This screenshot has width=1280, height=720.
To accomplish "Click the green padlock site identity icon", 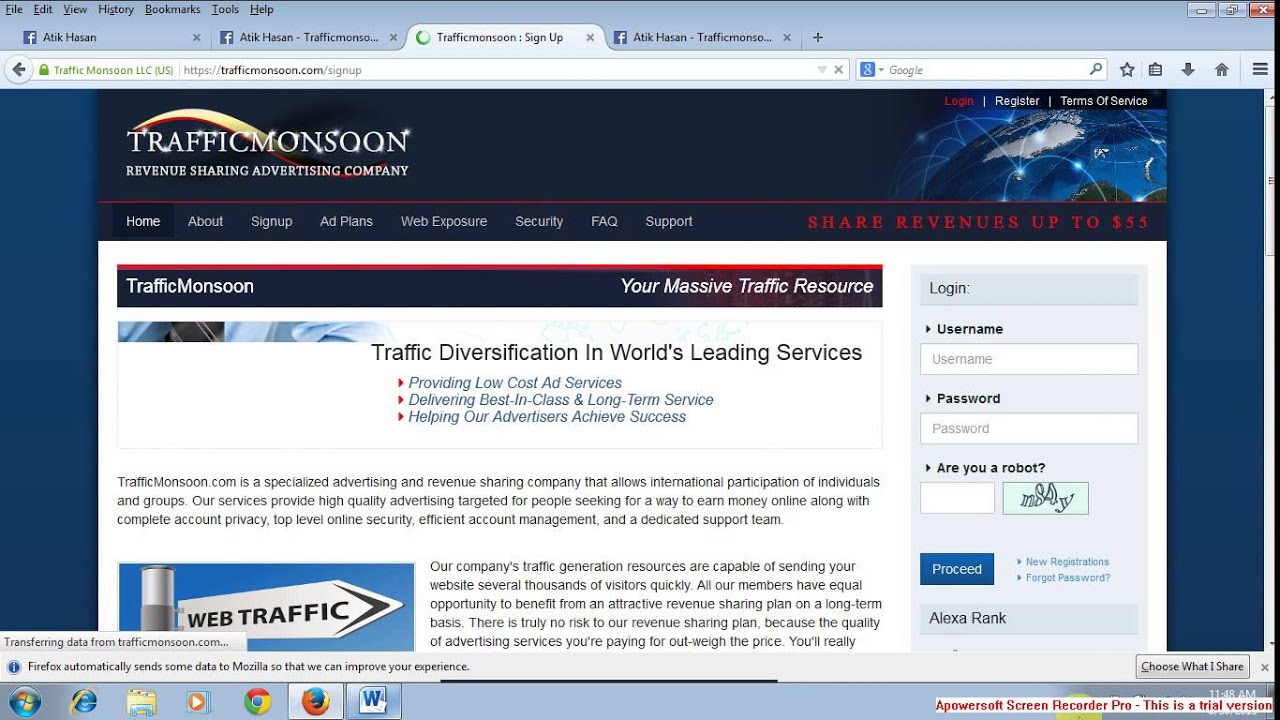I will pos(43,70).
